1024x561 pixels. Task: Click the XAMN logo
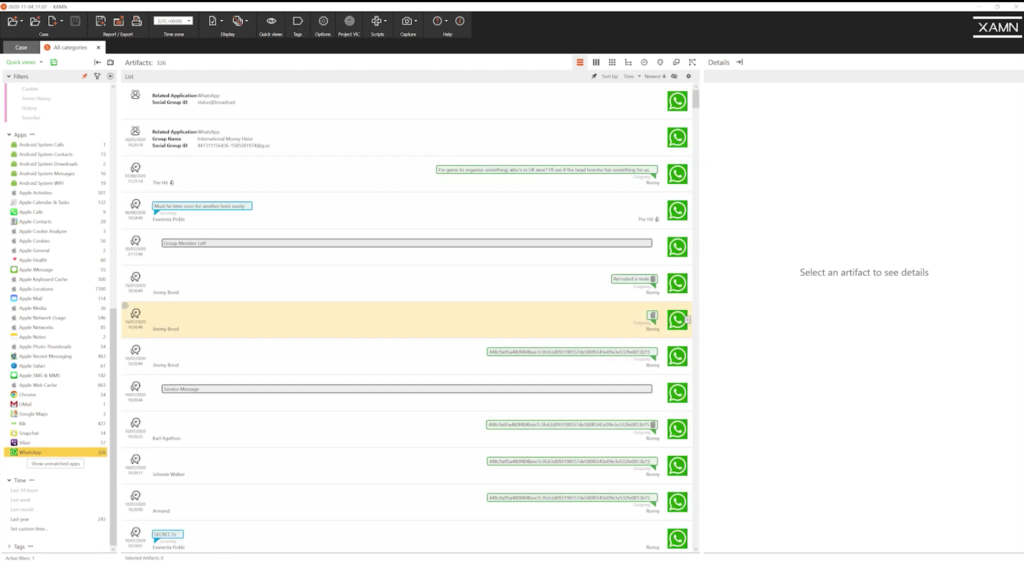pyautogui.click(x=997, y=27)
